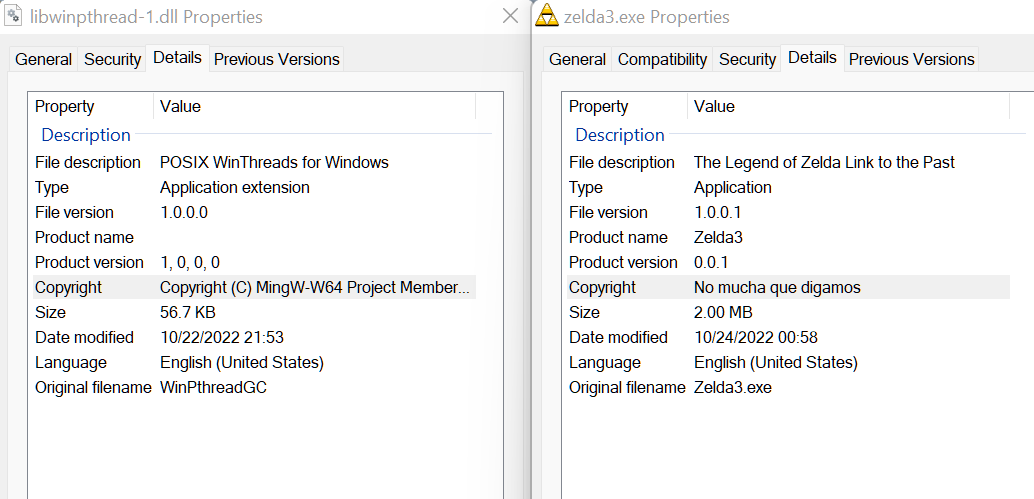
Task: Open Previous Versions tab for libwinpthread-1.dll
Action: [x=276, y=59]
